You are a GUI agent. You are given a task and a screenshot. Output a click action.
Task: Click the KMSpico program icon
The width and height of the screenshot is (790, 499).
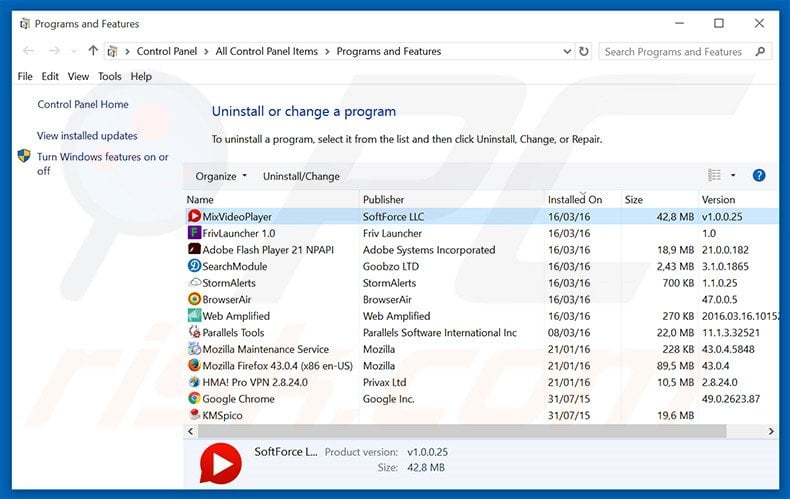tap(194, 415)
